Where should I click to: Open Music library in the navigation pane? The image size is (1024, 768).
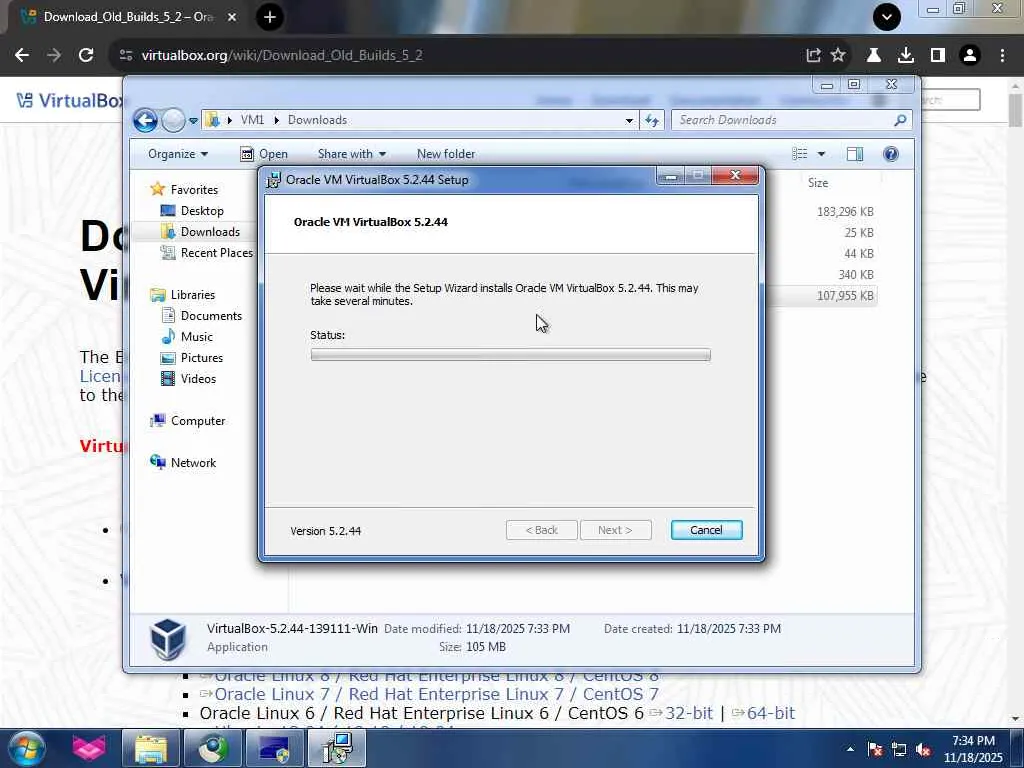(x=197, y=337)
